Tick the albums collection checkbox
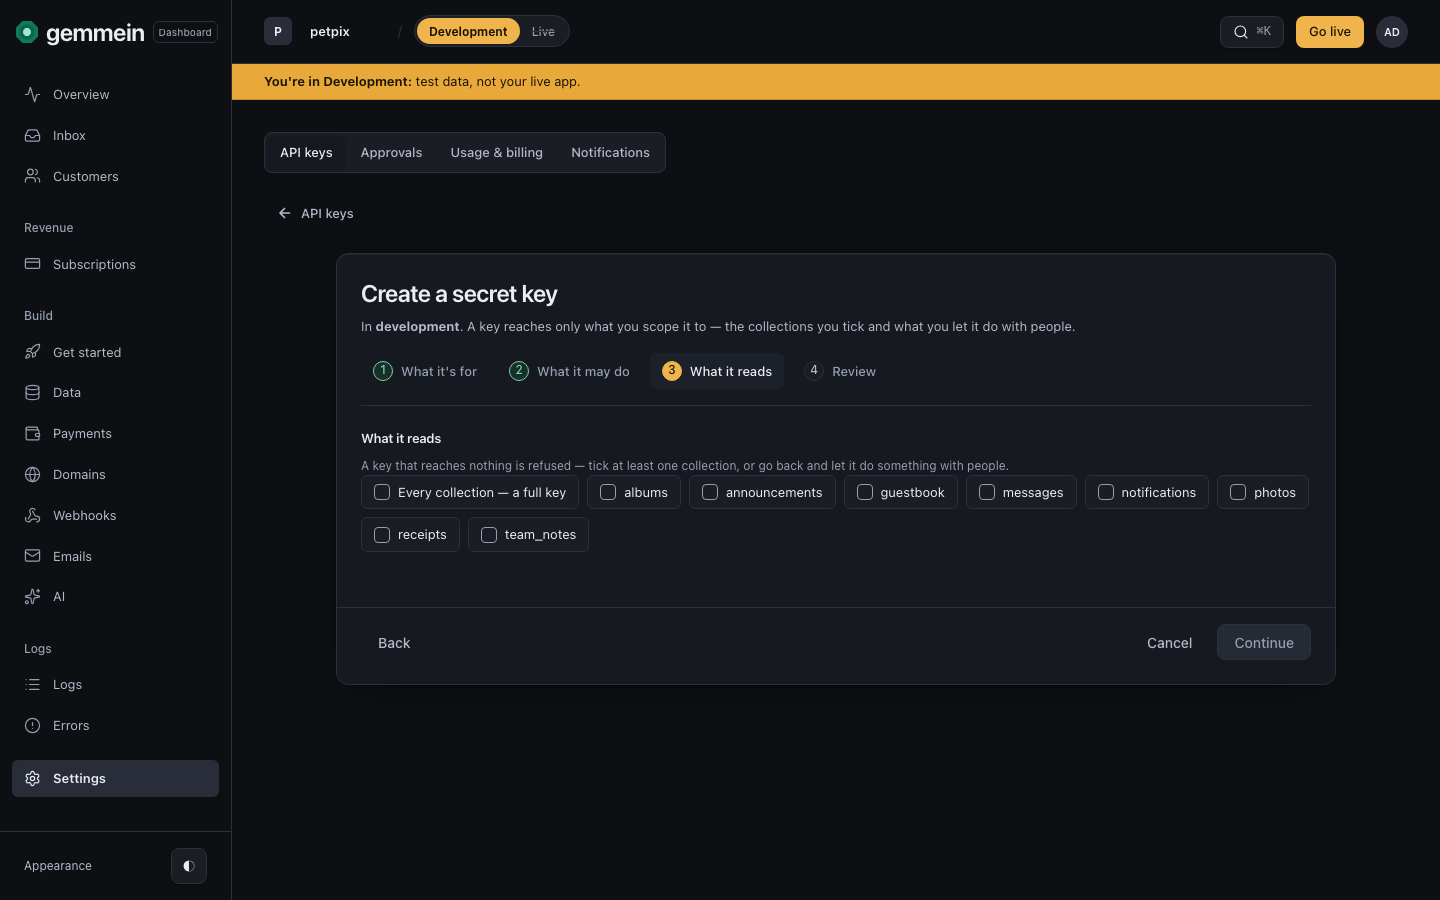The image size is (1440, 900). [x=608, y=492]
